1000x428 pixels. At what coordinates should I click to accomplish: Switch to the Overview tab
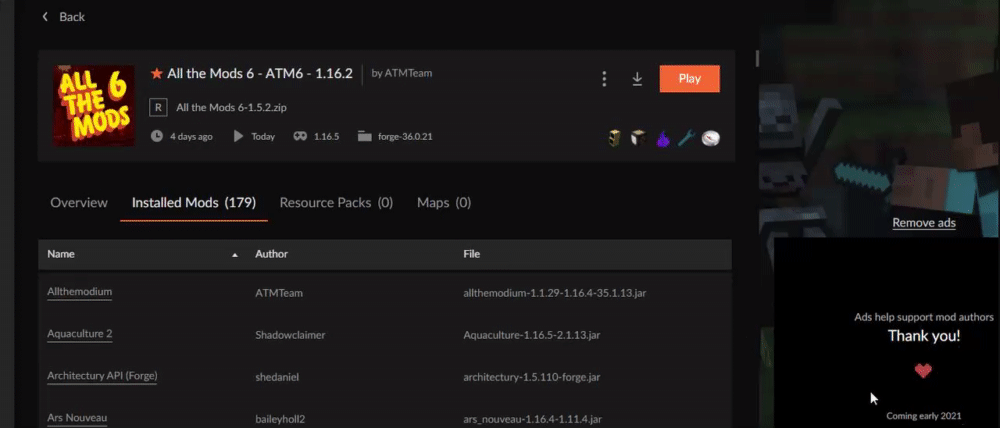(x=79, y=203)
